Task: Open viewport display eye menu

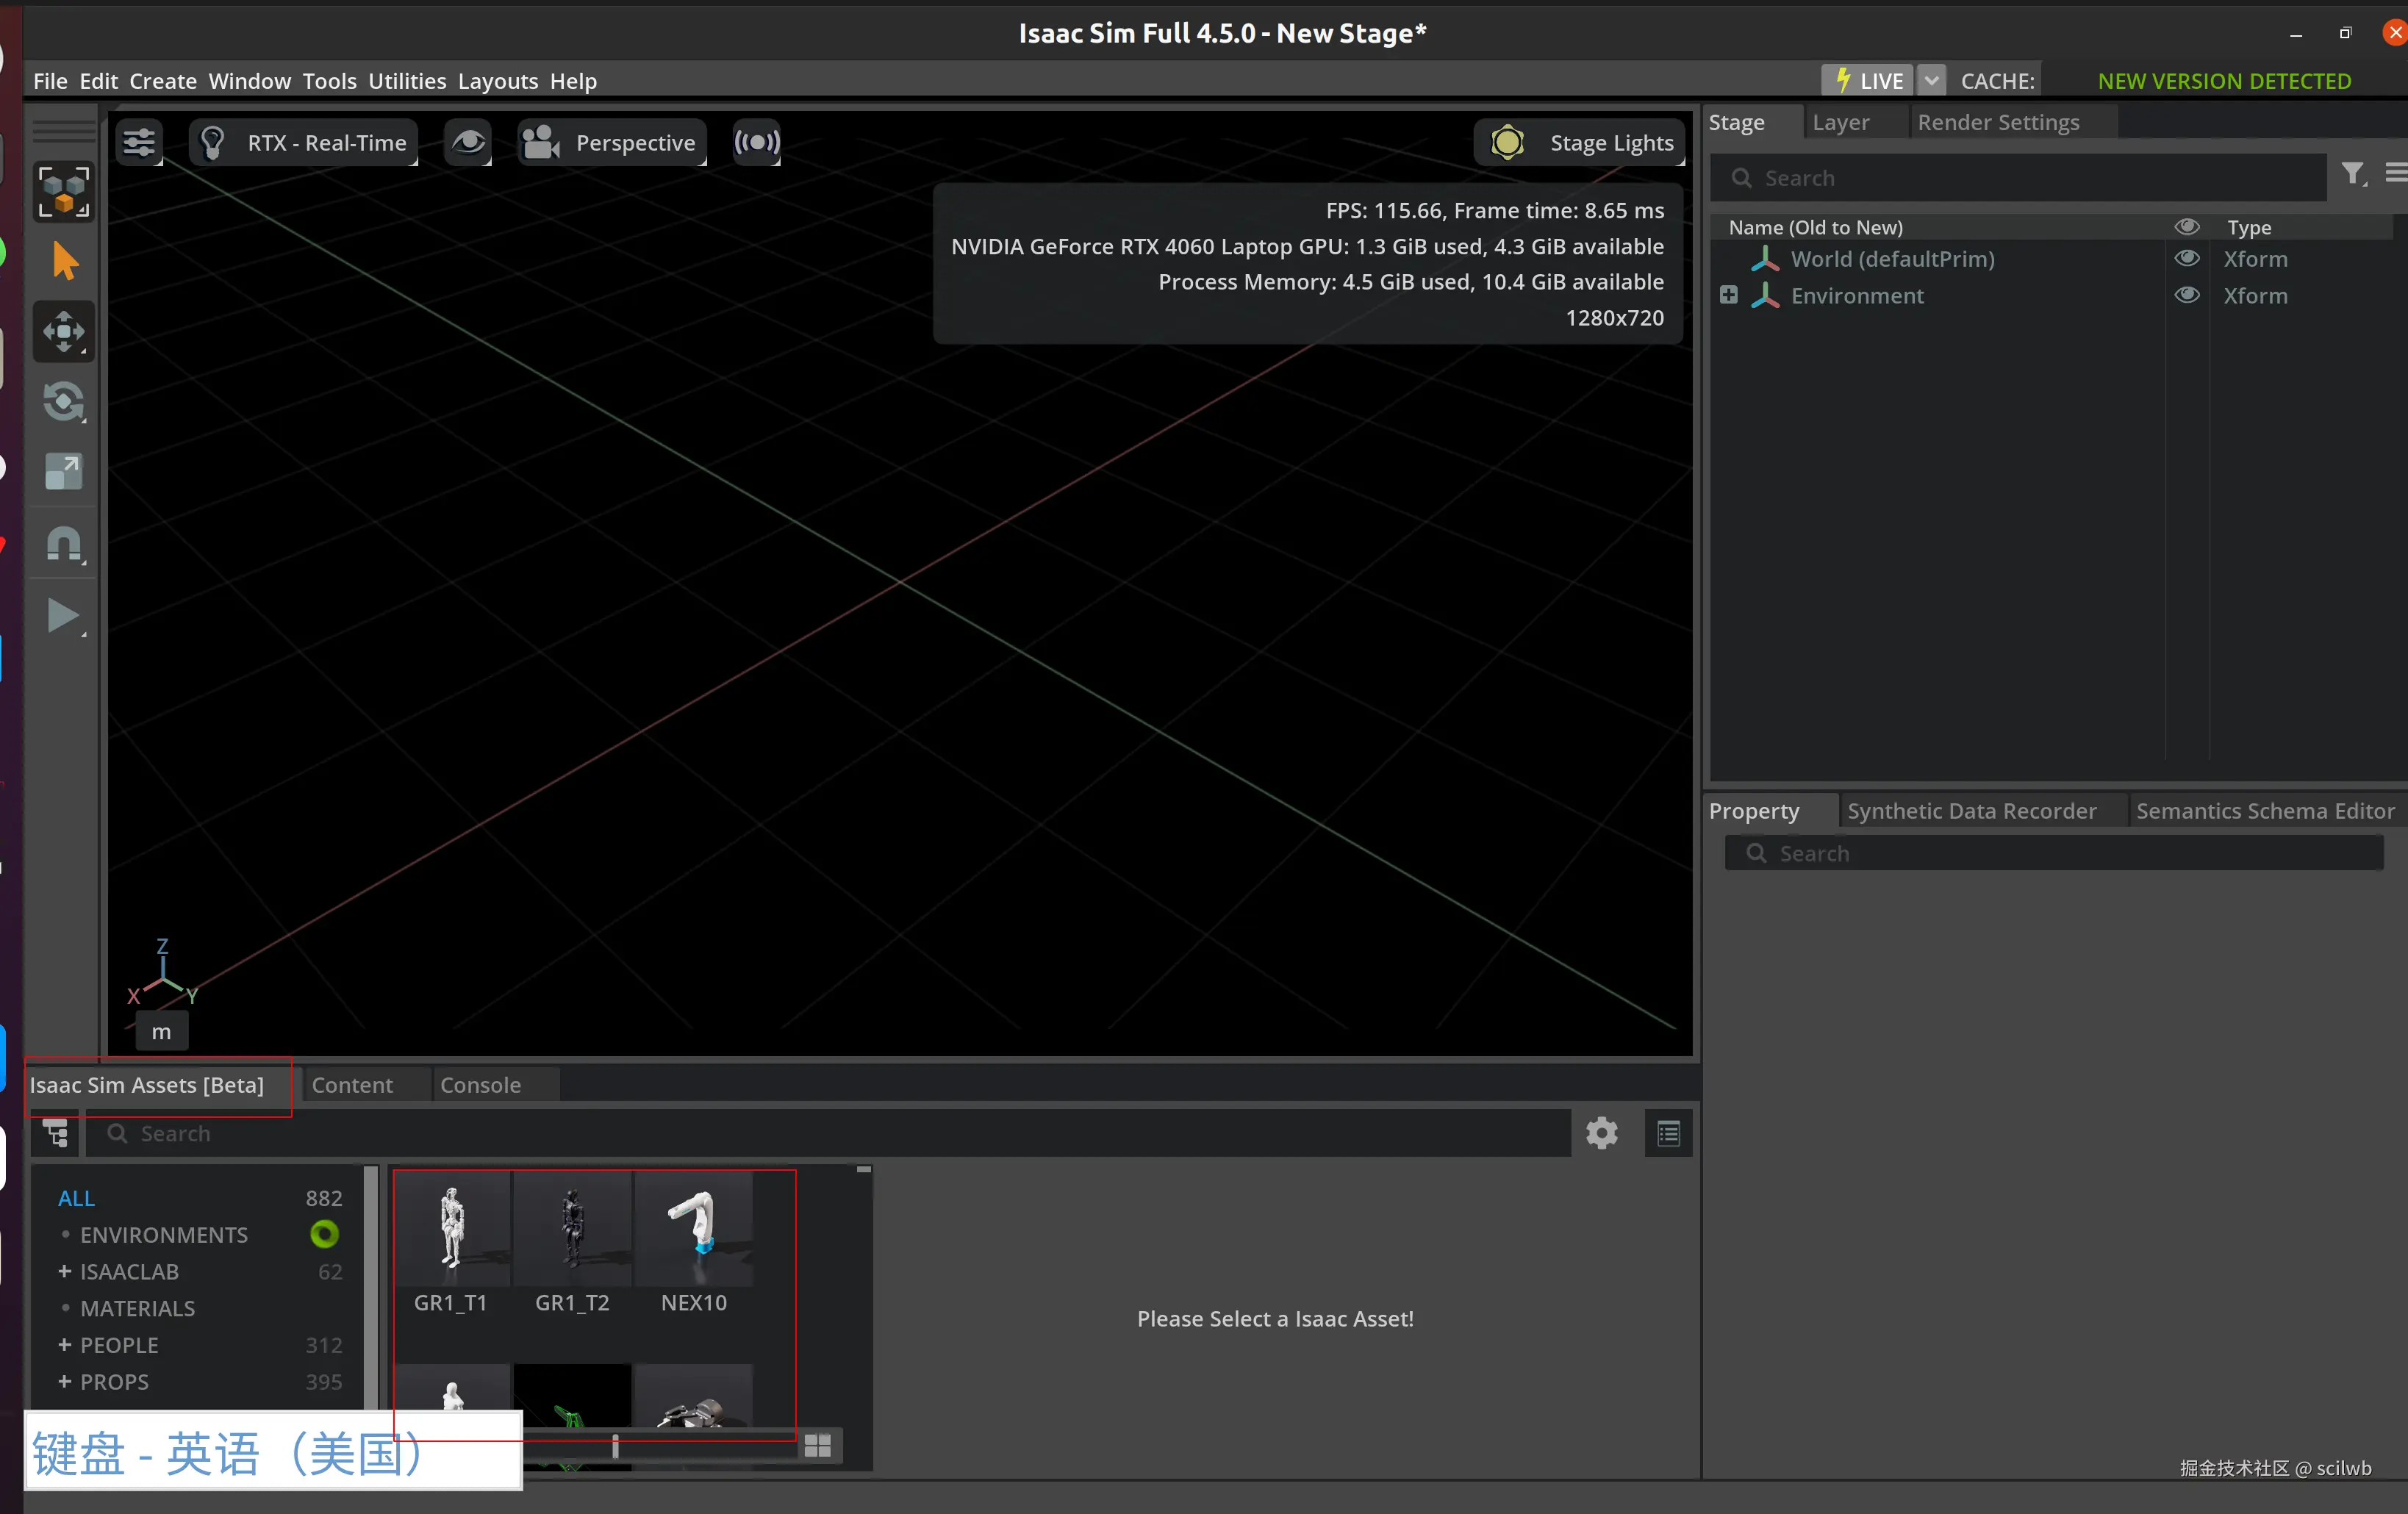Action: click(x=467, y=142)
